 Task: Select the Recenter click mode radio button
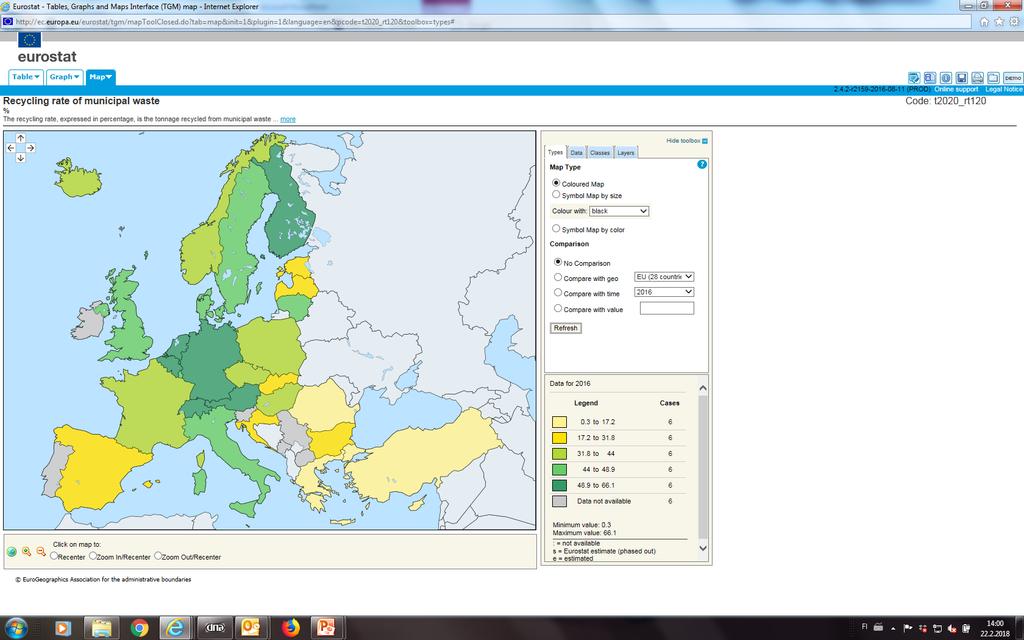point(54,556)
